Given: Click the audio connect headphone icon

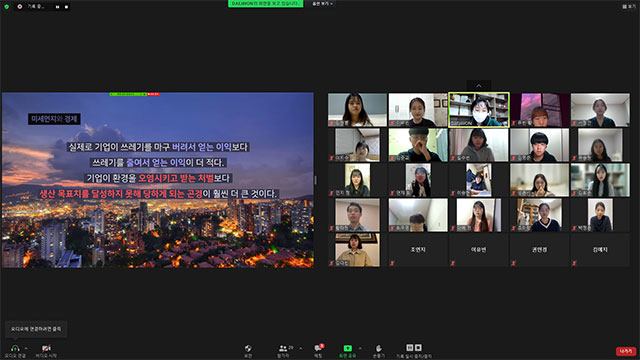Looking at the screenshot, I should [x=15, y=349].
